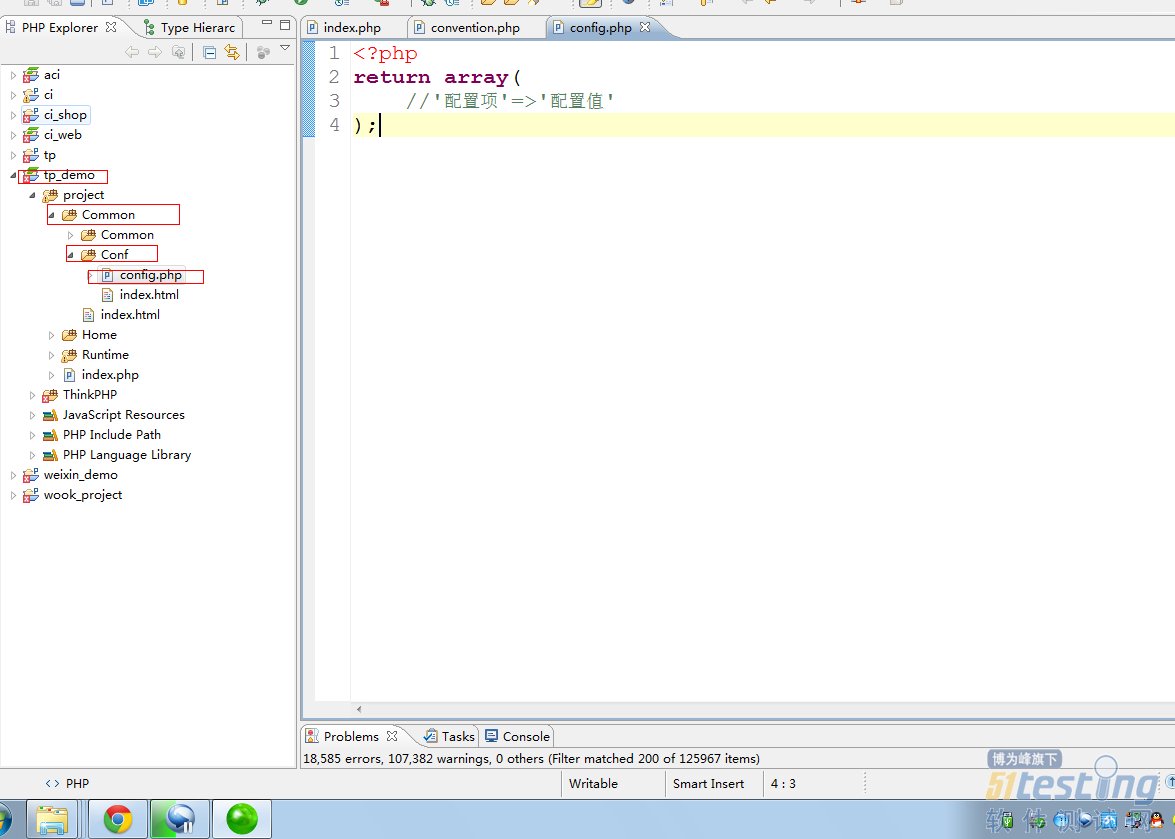Viewport: 1175px width, 839px height.
Task: Maximize the PHP Explorer view
Action: click(x=285, y=25)
